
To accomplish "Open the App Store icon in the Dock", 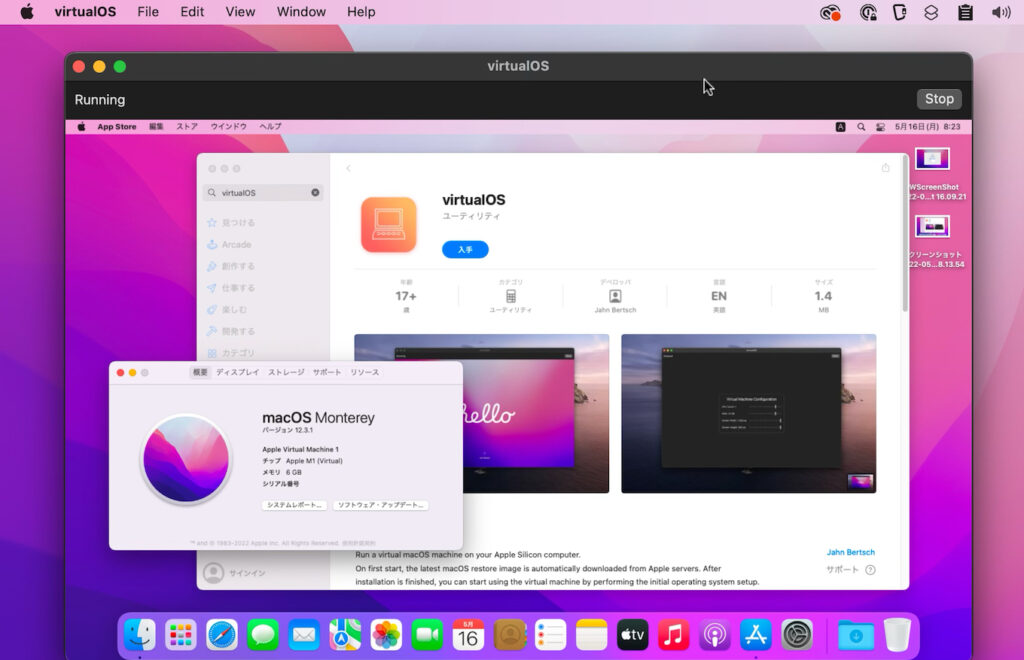I will coord(755,634).
